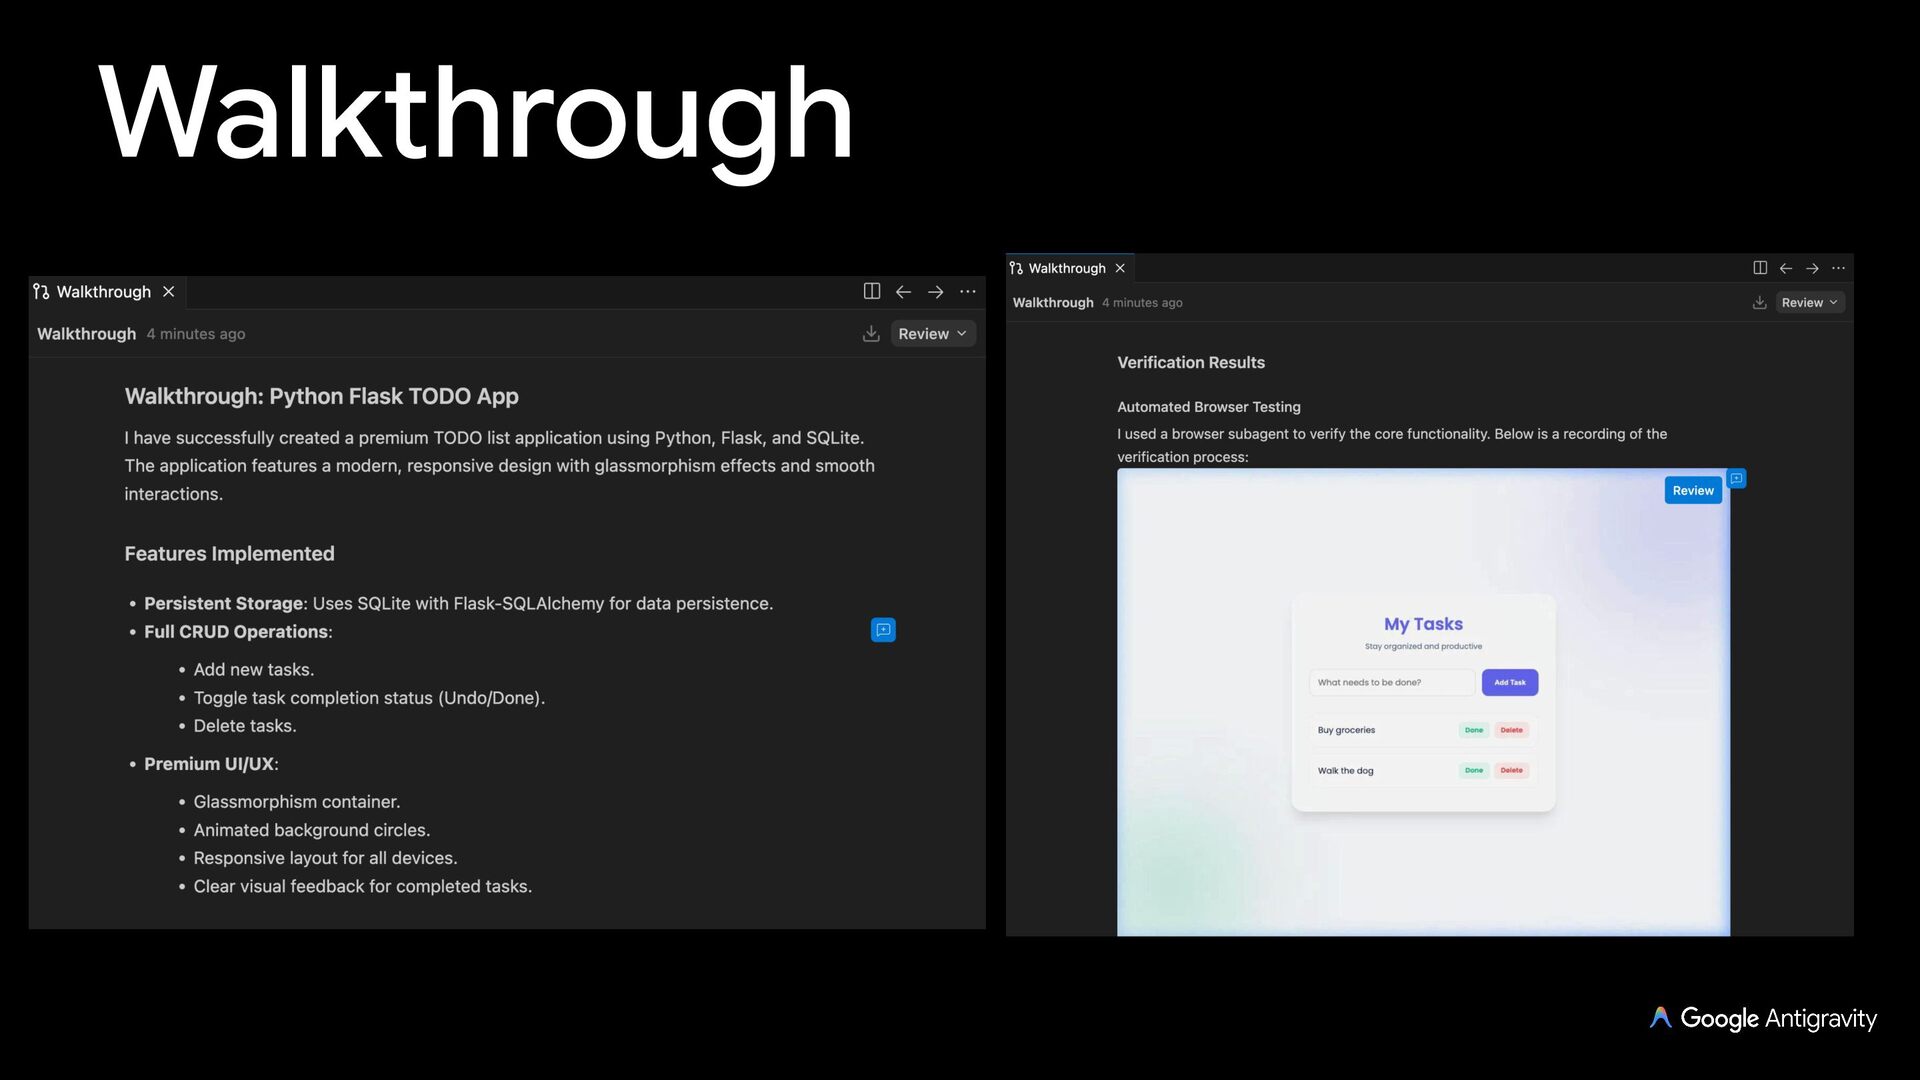Go forward using right panel arrow
Screen dimensions: 1920x1080
(x=1812, y=268)
